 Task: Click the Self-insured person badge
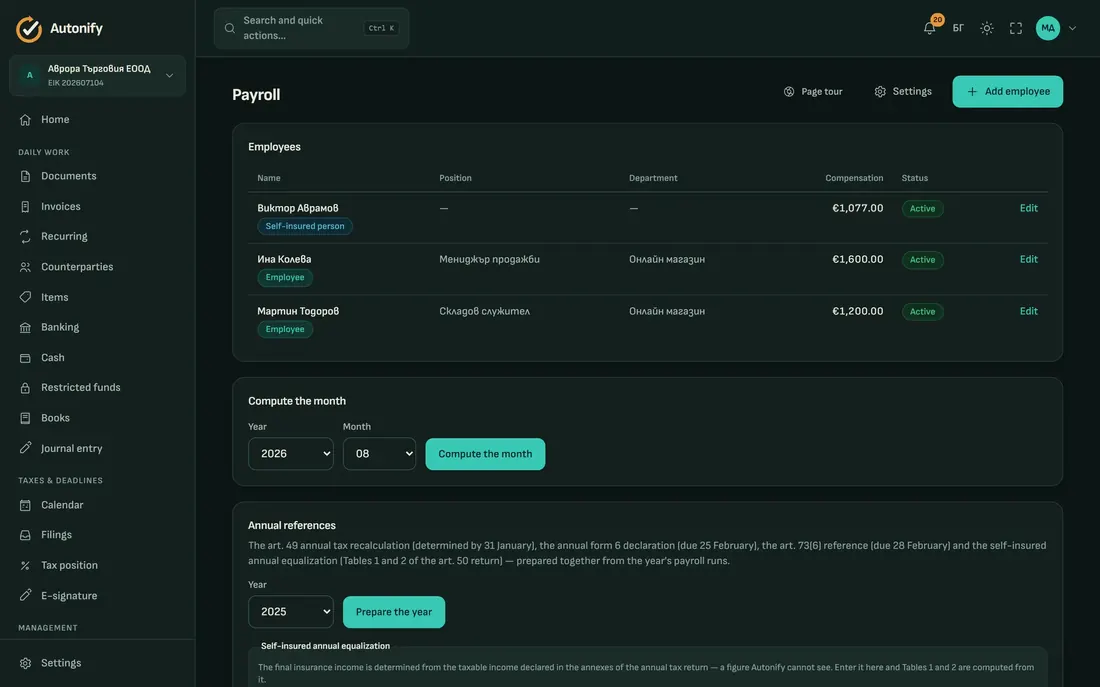(x=304, y=226)
